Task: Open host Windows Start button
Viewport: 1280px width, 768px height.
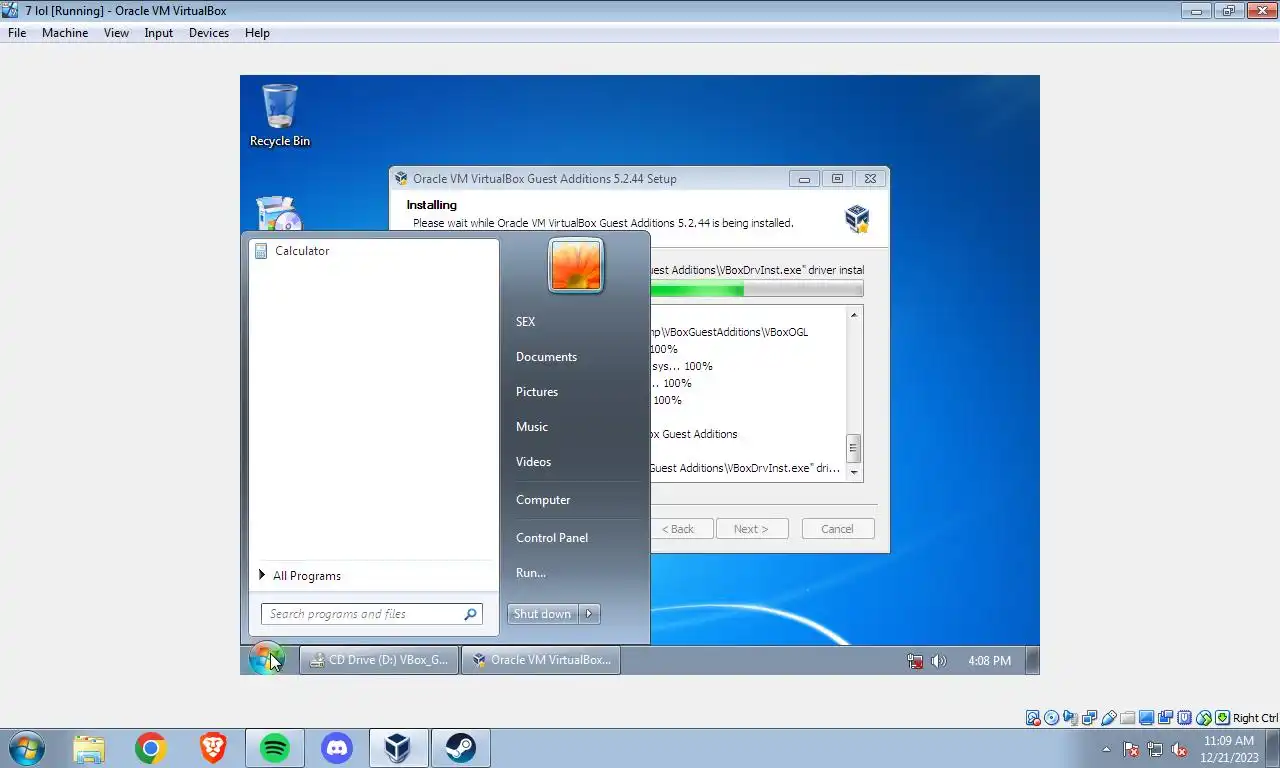Action: (x=26, y=748)
